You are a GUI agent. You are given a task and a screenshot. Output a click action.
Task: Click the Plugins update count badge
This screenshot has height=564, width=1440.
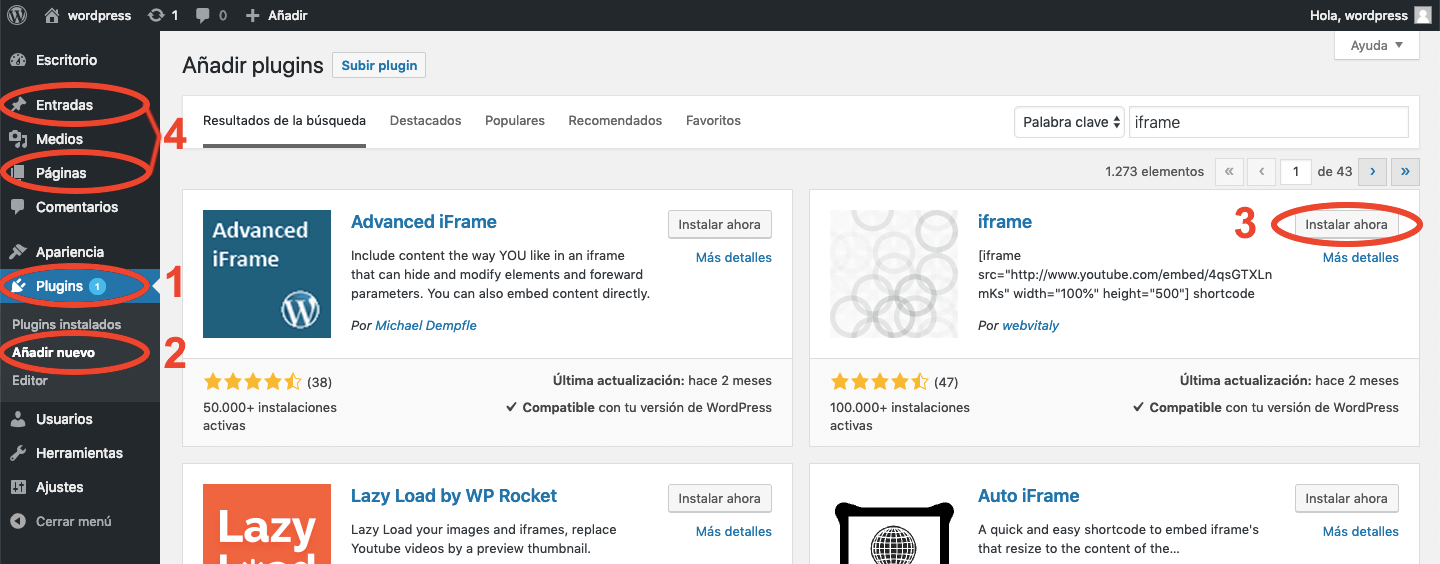click(97, 286)
